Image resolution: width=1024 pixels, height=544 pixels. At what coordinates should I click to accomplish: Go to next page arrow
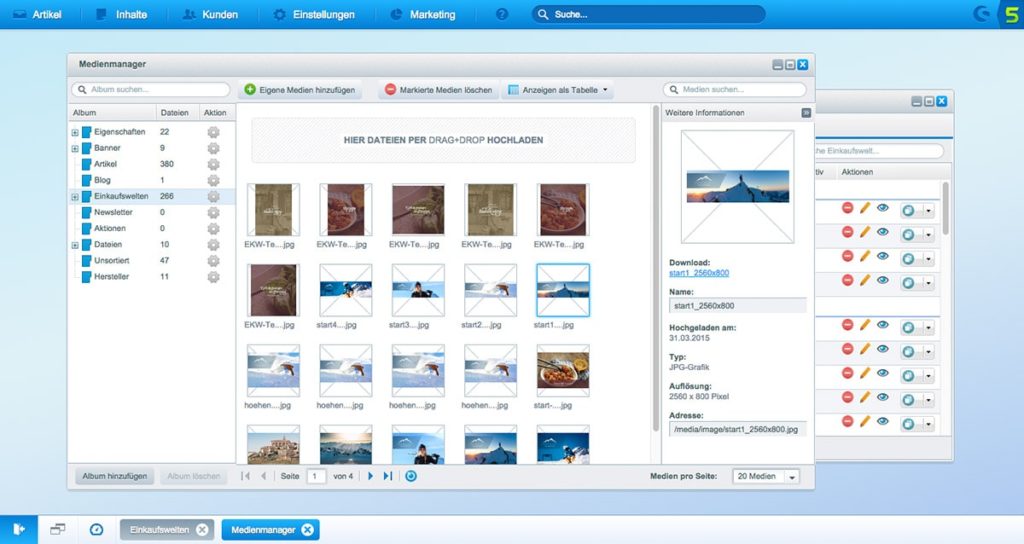[370, 476]
